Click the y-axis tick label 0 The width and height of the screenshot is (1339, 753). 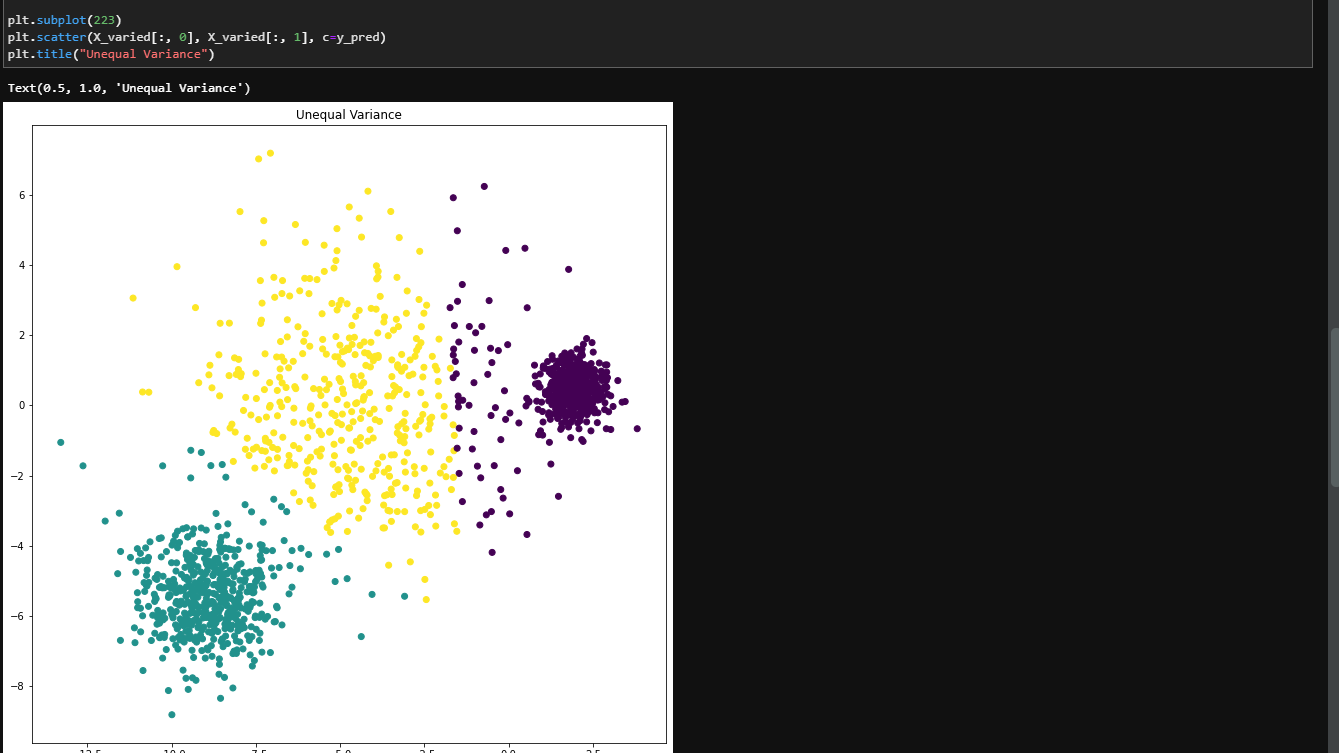[x=20, y=406]
